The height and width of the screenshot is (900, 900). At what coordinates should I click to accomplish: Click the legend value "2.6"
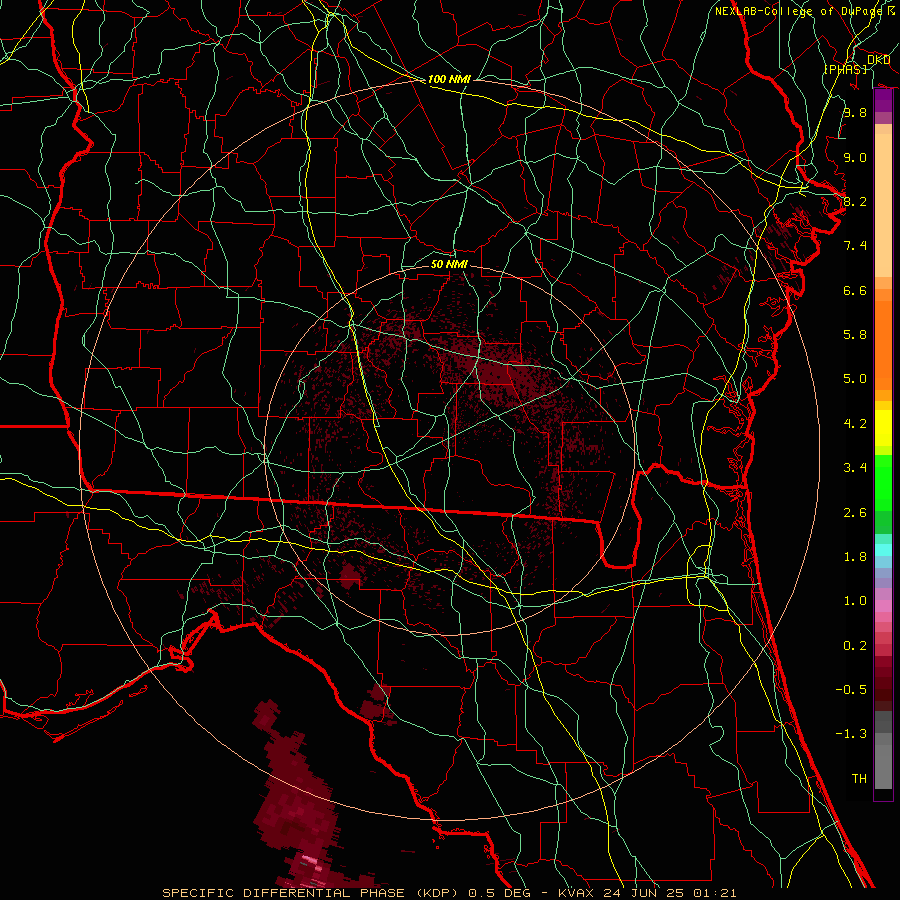click(855, 513)
